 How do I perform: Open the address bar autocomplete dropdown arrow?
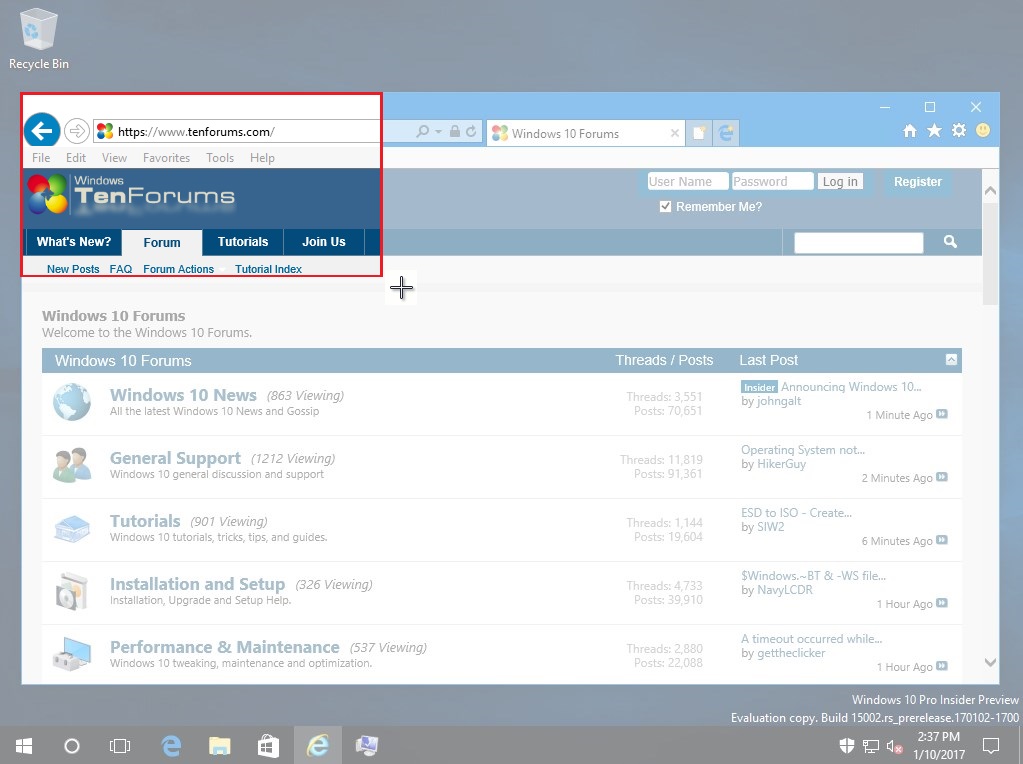(438, 132)
